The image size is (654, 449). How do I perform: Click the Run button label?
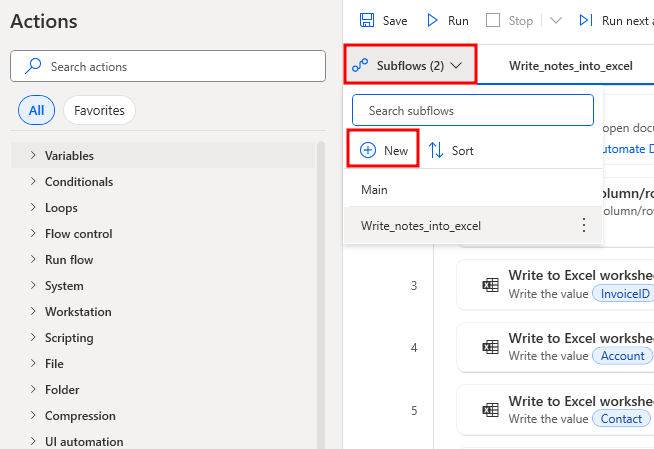click(458, 20)
